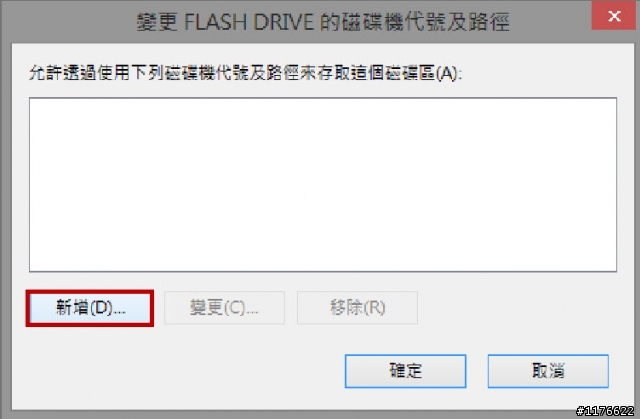Focus the drive letter and path list
The width and height of the screenshot is (640, 419).
tap(323, 184)
